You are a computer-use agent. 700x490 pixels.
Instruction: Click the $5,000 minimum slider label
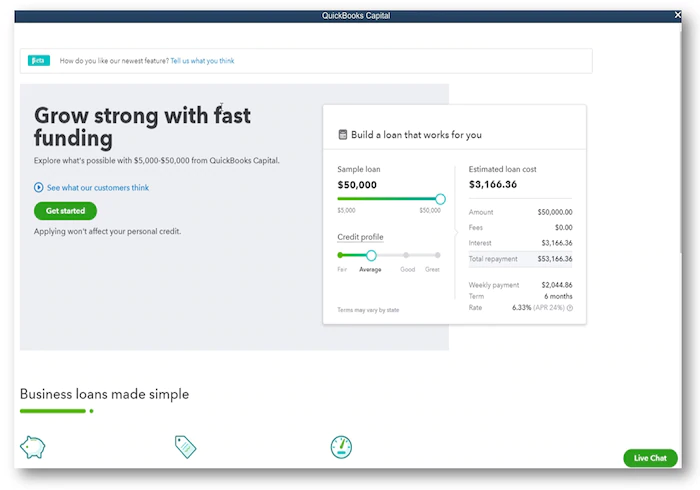(x=346, y=210)
